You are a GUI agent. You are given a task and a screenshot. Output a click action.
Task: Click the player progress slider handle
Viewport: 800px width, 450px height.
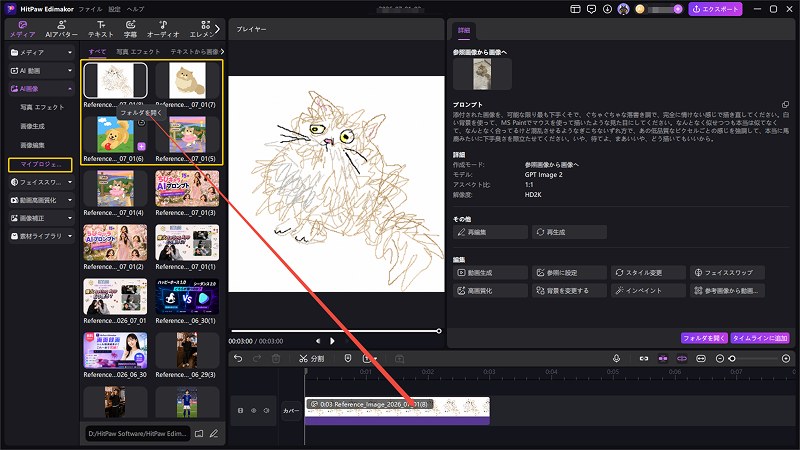[439, 331]
